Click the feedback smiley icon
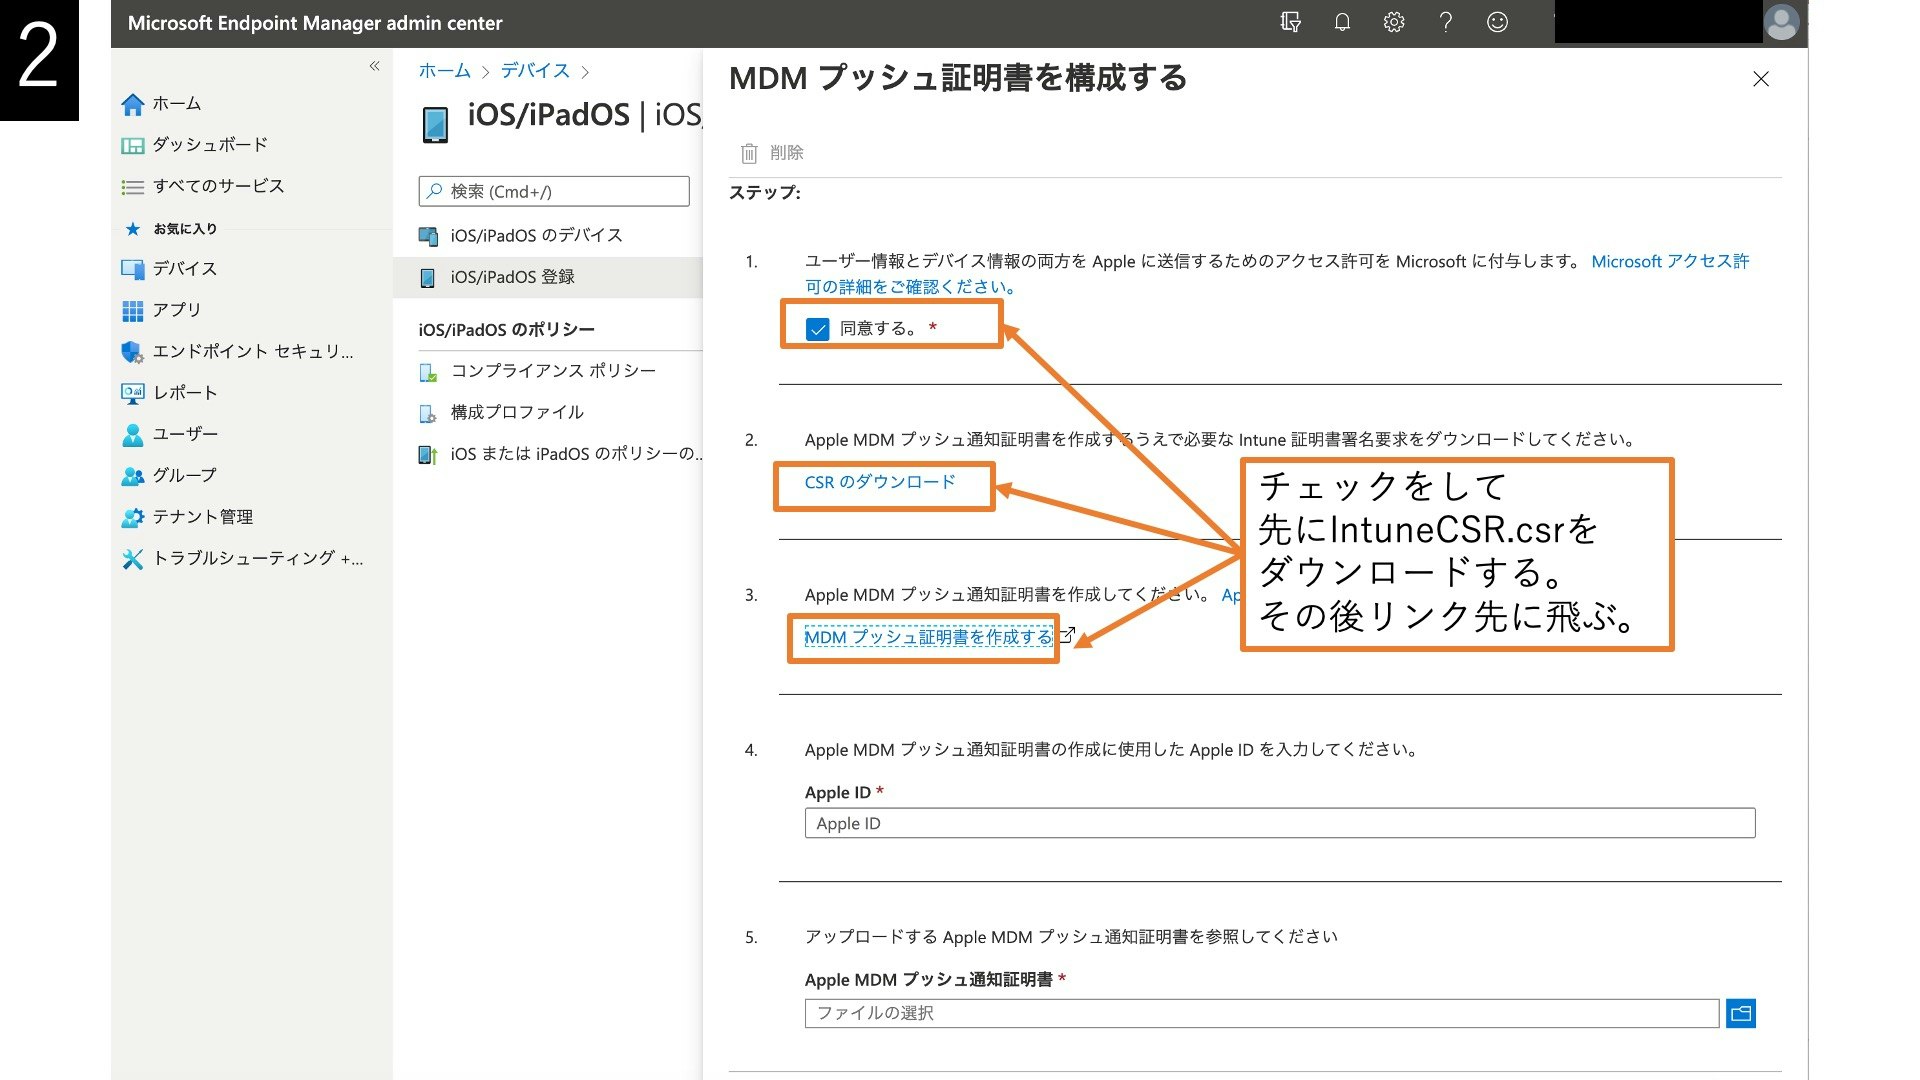 1497,22
